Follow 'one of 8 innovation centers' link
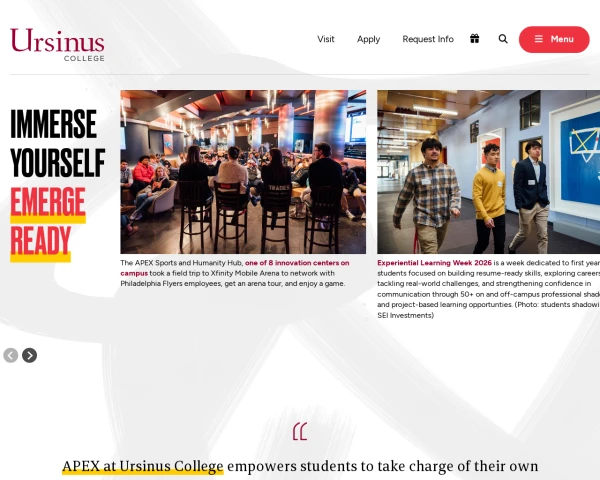This screenshot has width=600, height=480. click(235, 268)
